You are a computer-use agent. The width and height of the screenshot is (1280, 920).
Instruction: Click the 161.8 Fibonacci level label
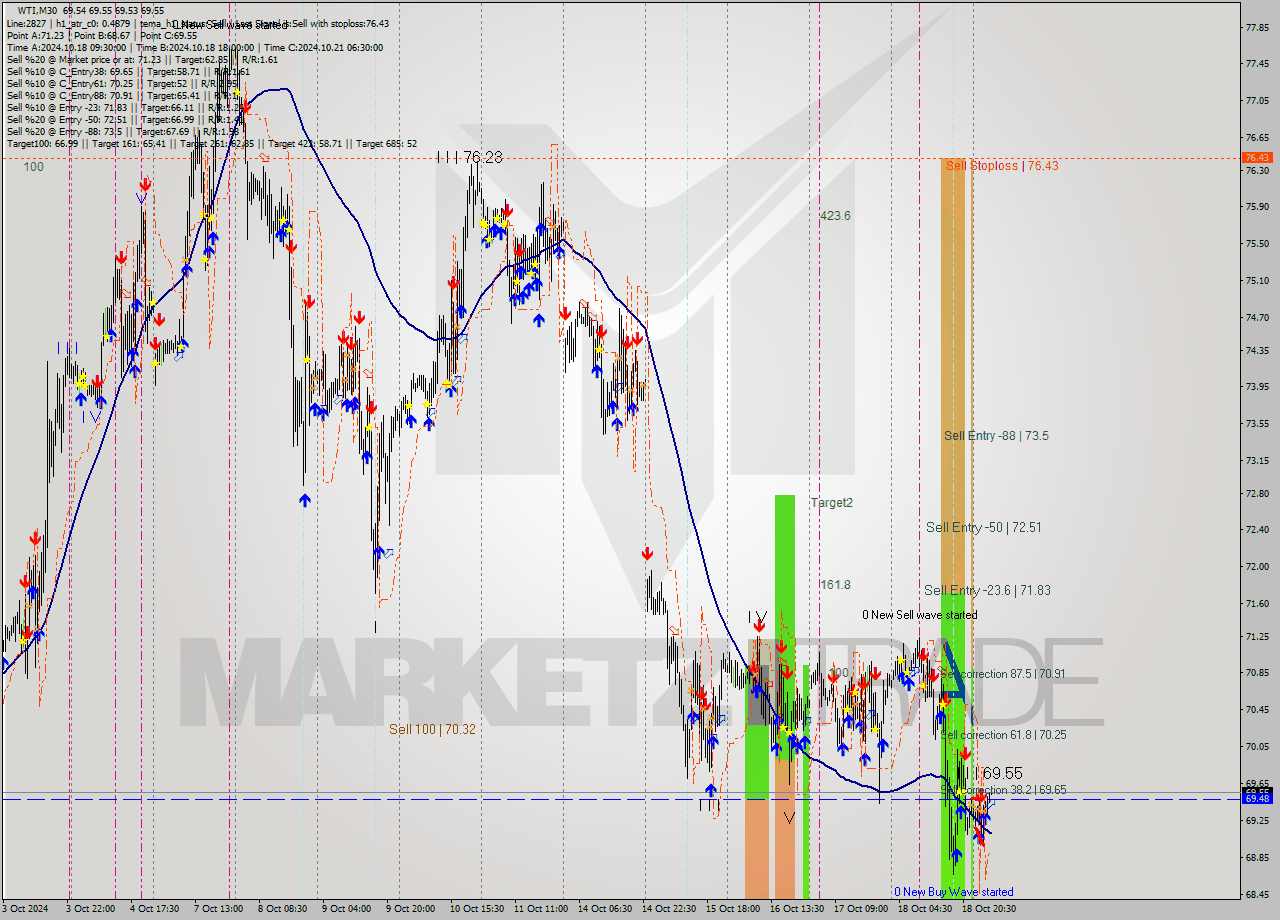(835, 584)
